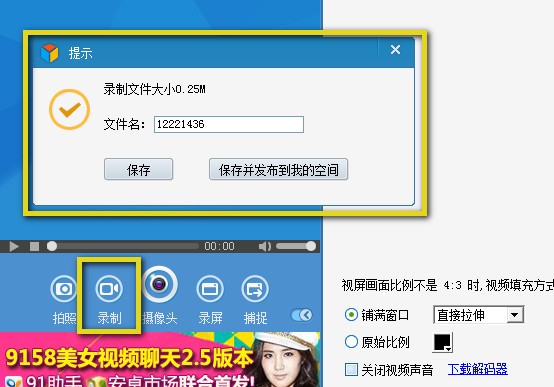Open the 摄像头 webcam icon
The height and width of the screenshot is (387, 554).
pos(159,285)
